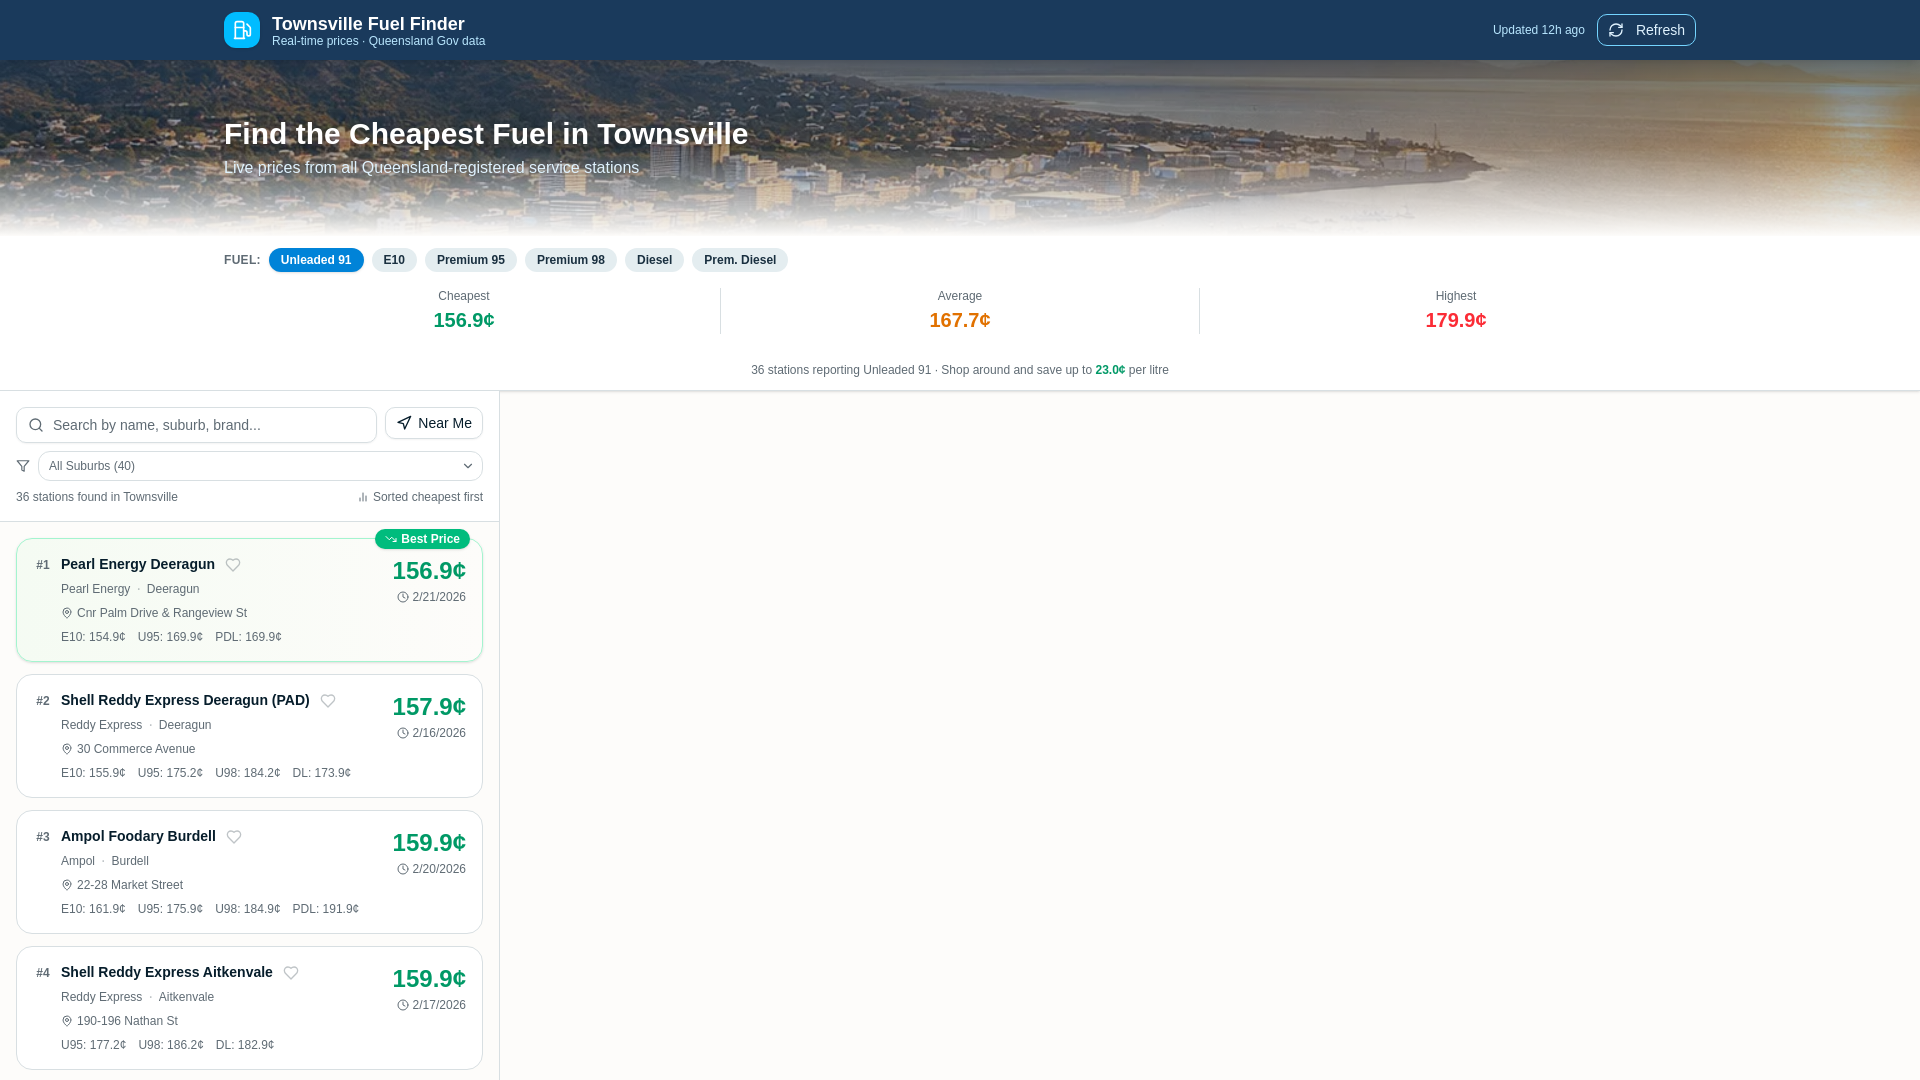1920x1080 pixels.
Task: Select the E10 fuel filter
Action: coord(394,260)
